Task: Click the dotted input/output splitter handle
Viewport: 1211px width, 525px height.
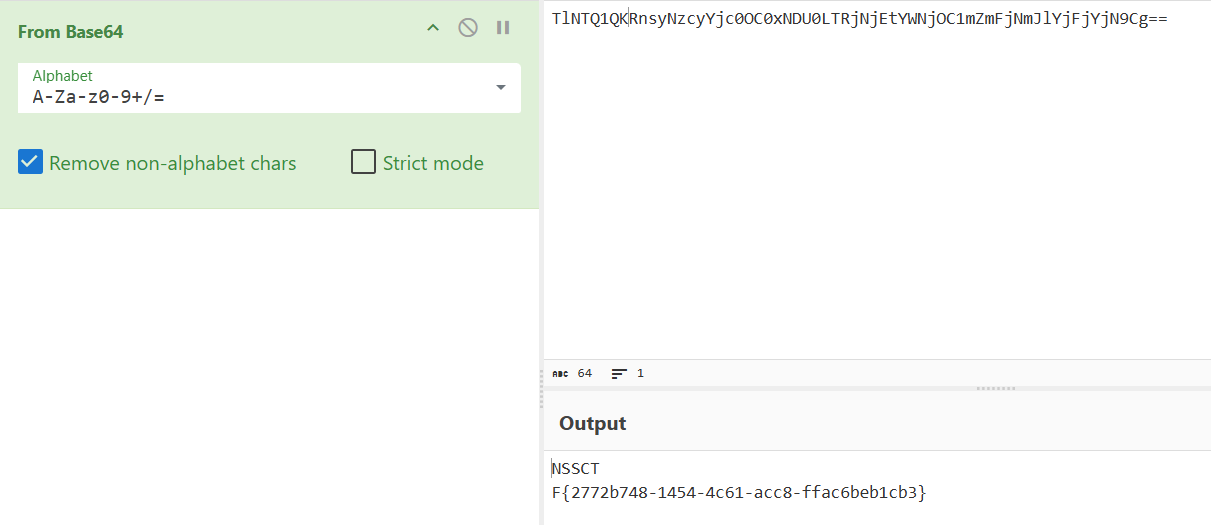Action: (996, 387)
